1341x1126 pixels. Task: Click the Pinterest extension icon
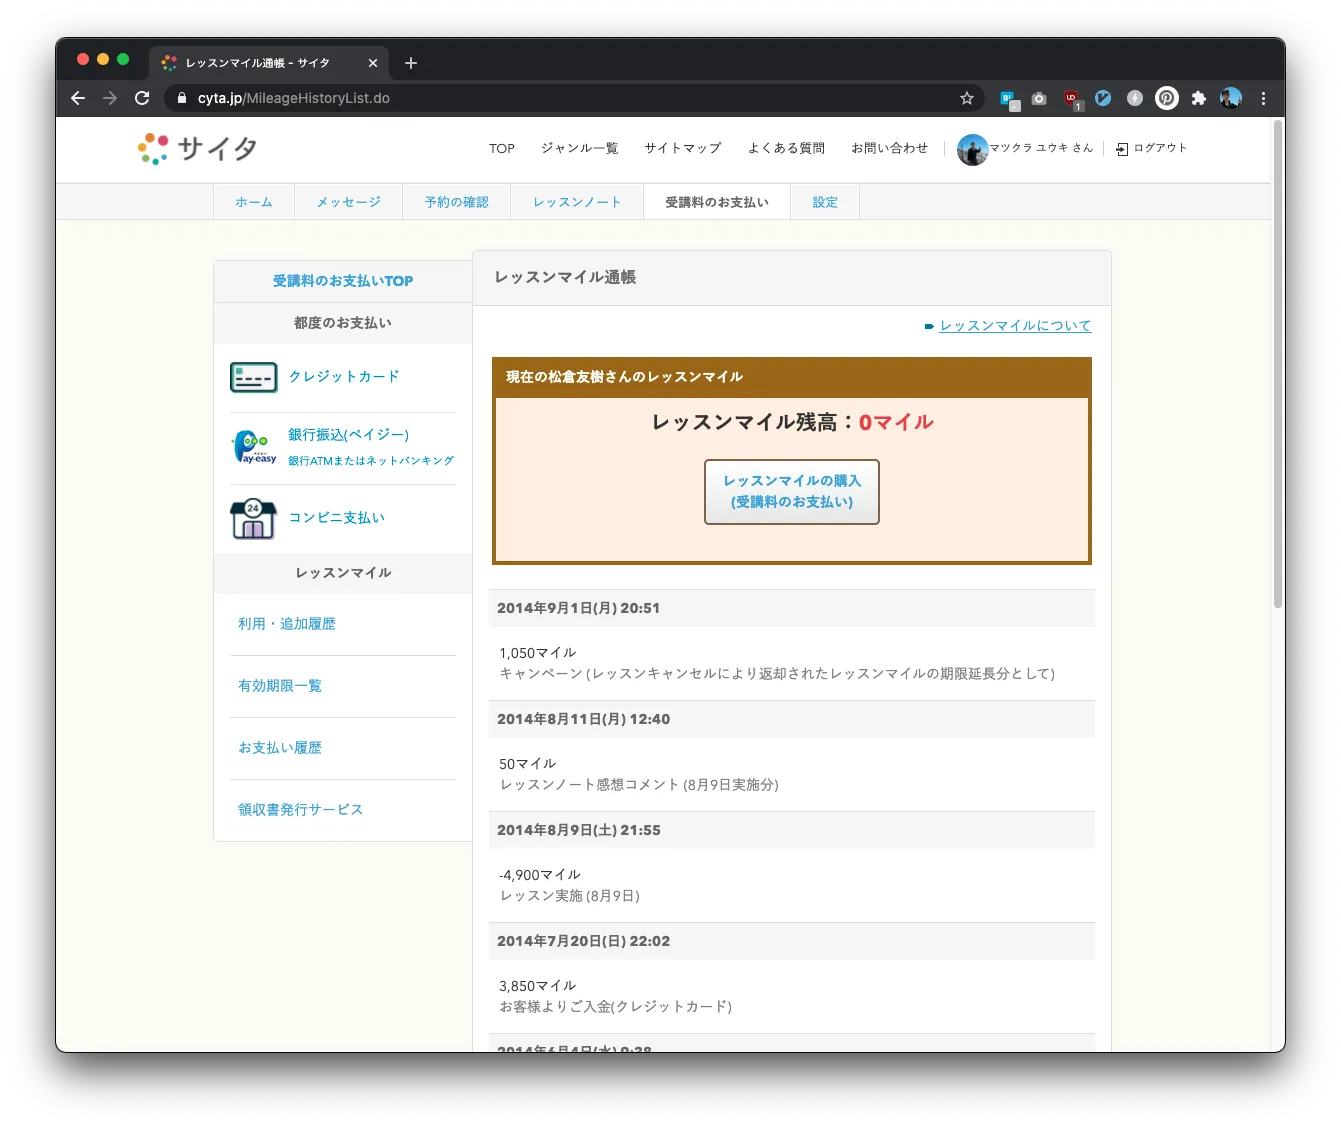click(x=1166, y=98)
